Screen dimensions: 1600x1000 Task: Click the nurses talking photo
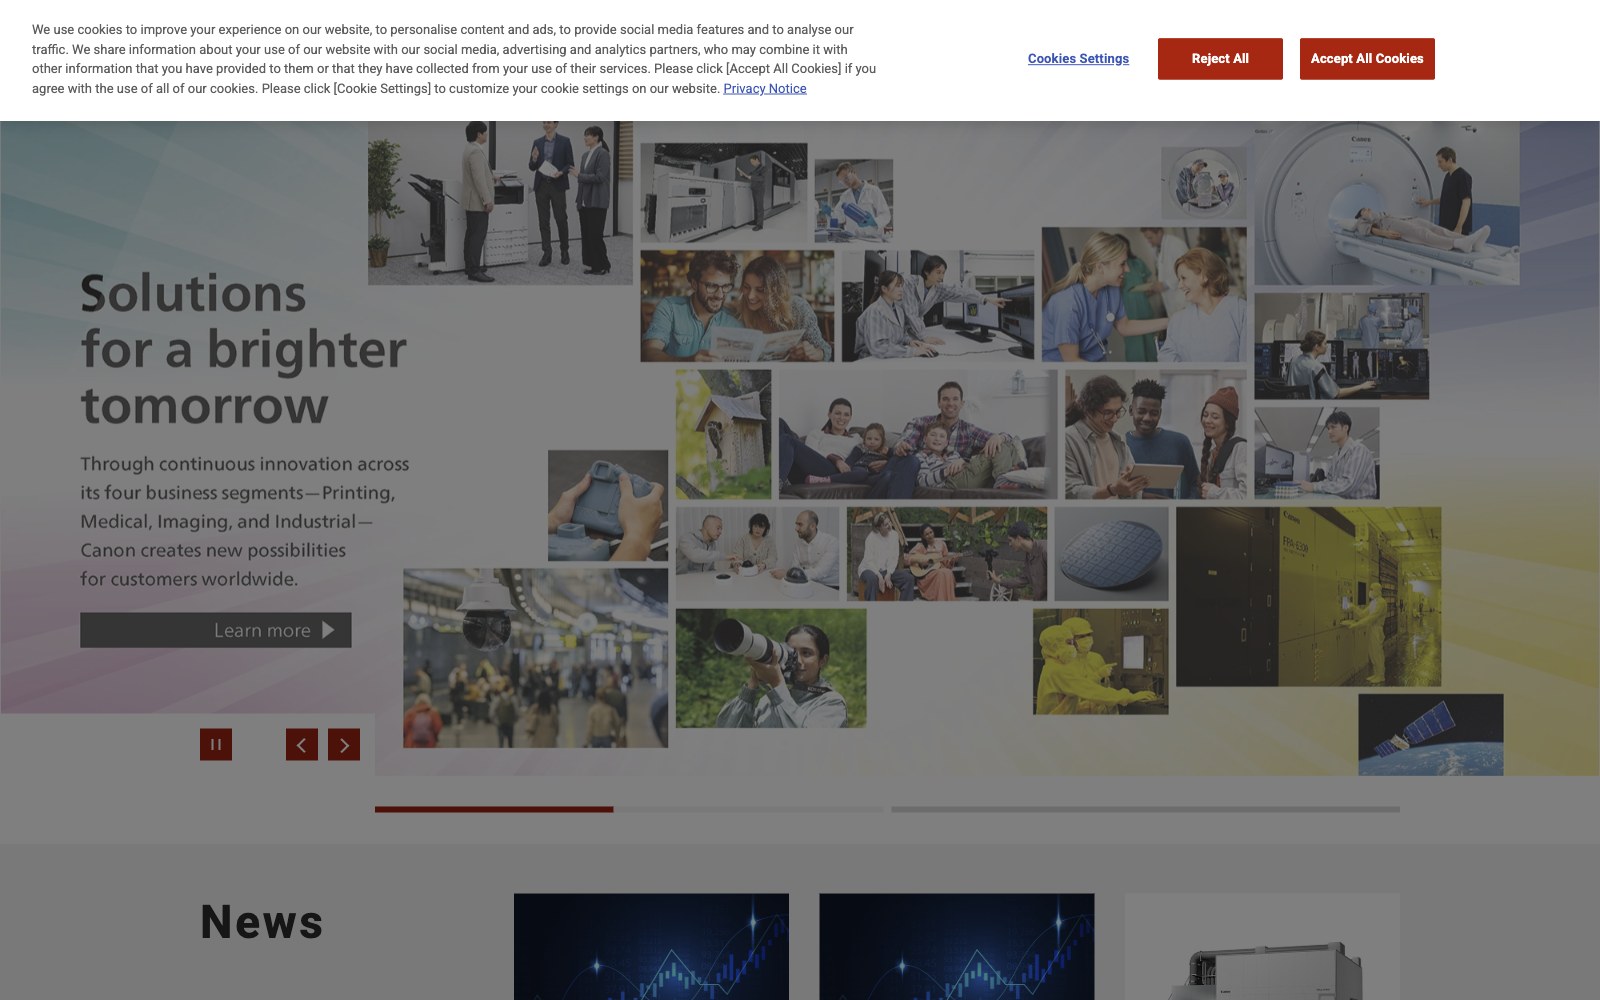[1144, 294]
